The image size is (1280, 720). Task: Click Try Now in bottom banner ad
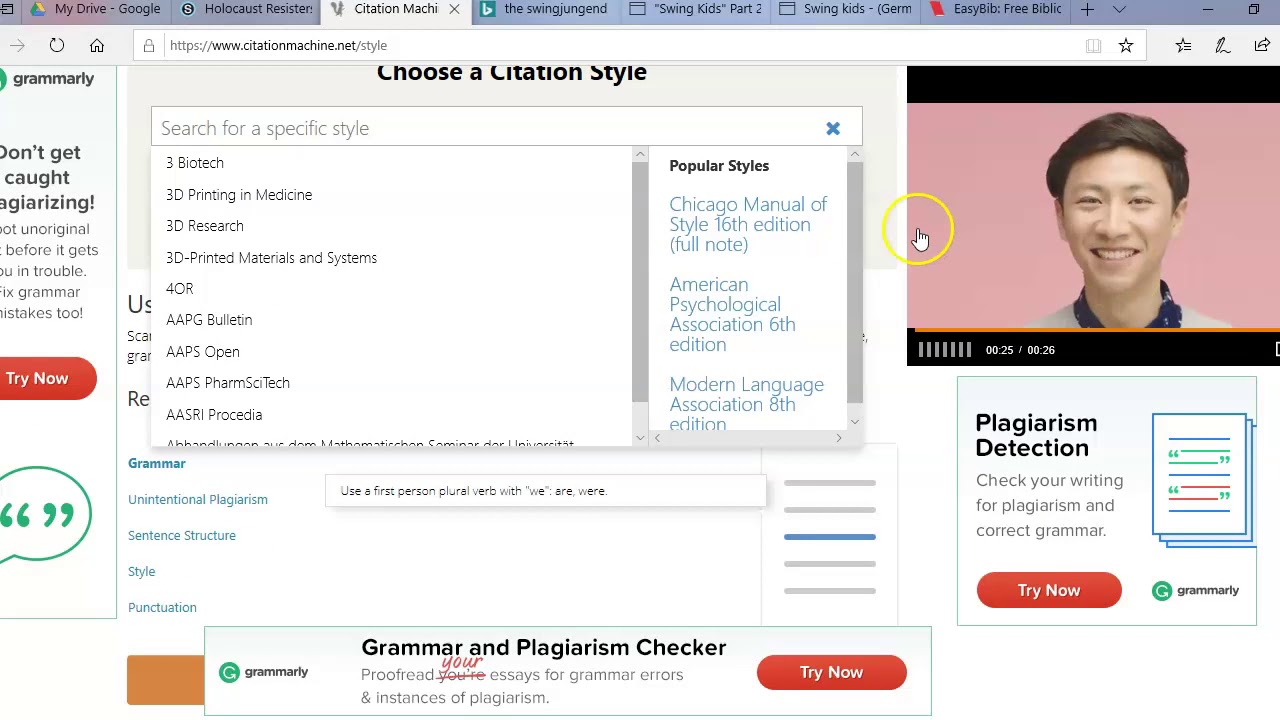click(831, 672)
